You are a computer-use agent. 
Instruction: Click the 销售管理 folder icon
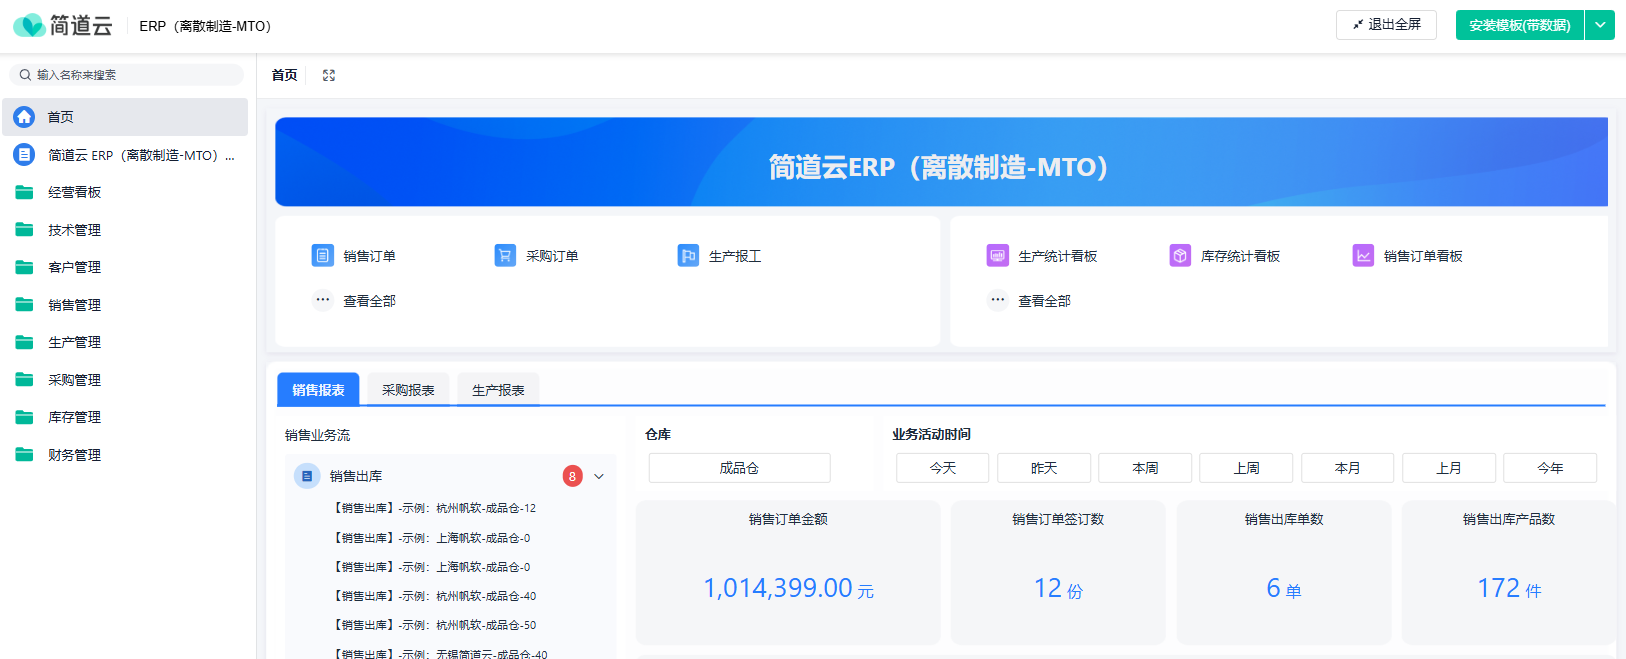pos(25,305)
